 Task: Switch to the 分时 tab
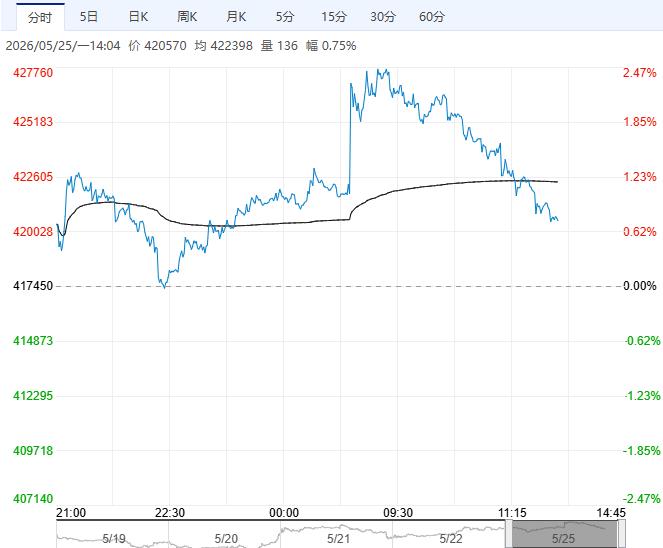[40, 17]
